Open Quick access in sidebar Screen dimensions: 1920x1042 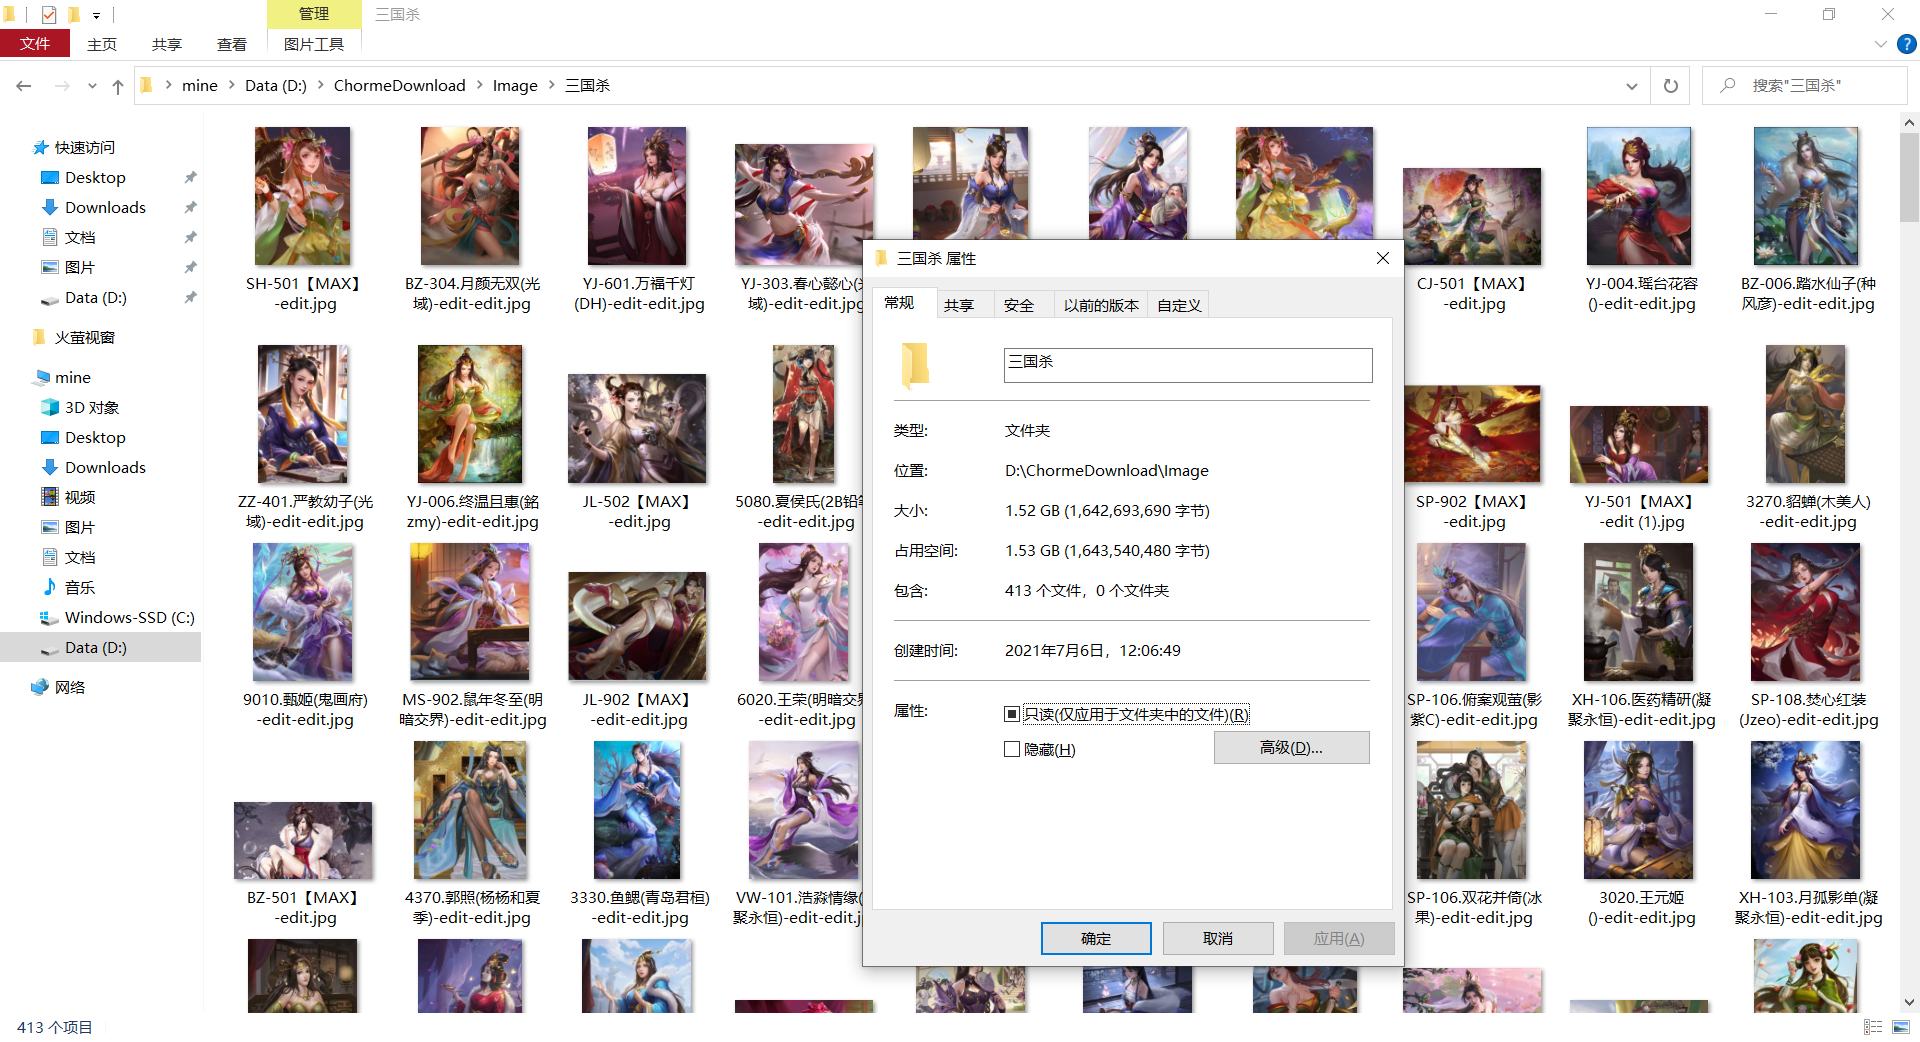(x=84, y=147)
